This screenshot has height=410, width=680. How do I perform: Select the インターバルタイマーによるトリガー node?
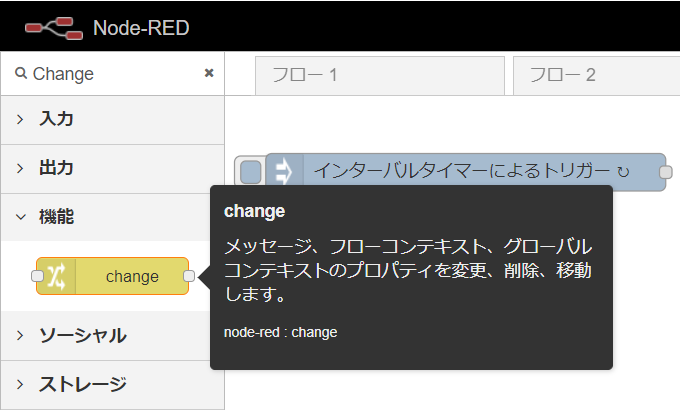[x=465, y=172]
